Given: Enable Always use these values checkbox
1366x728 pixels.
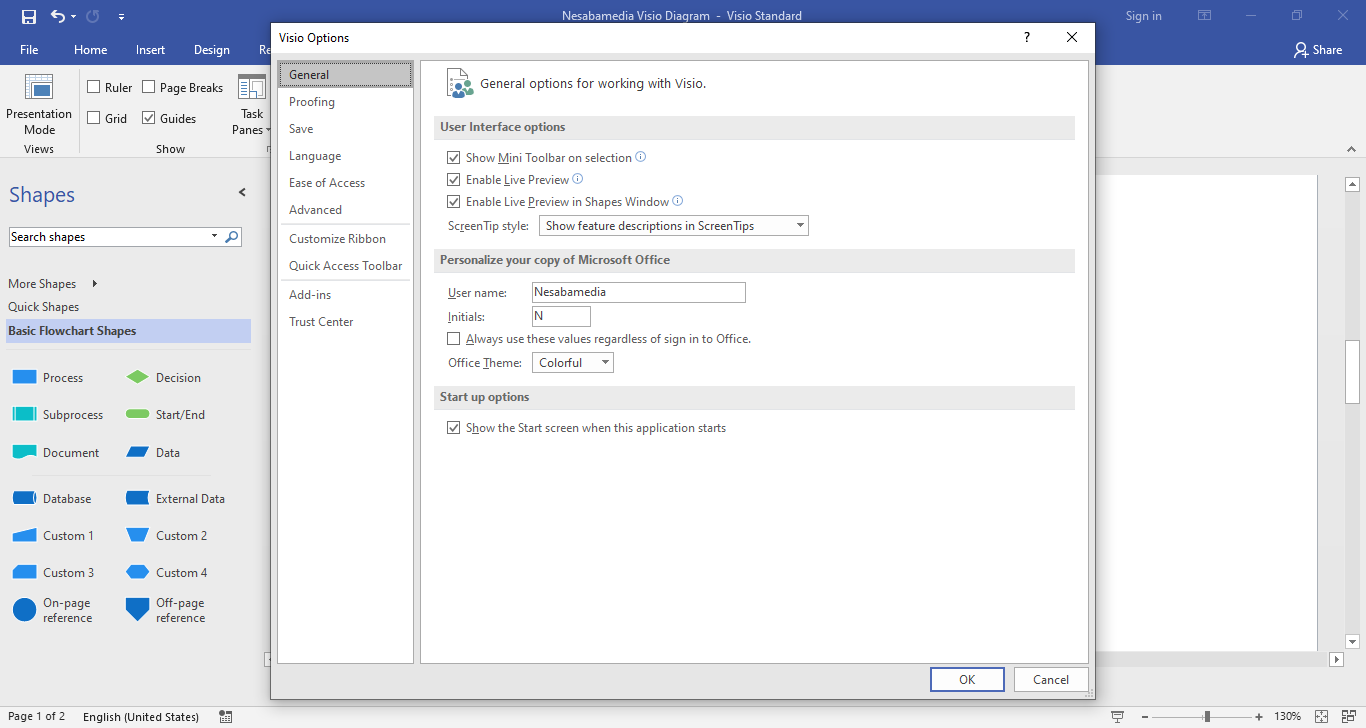Looking at the screenshot, I should (x=454, y=339).
